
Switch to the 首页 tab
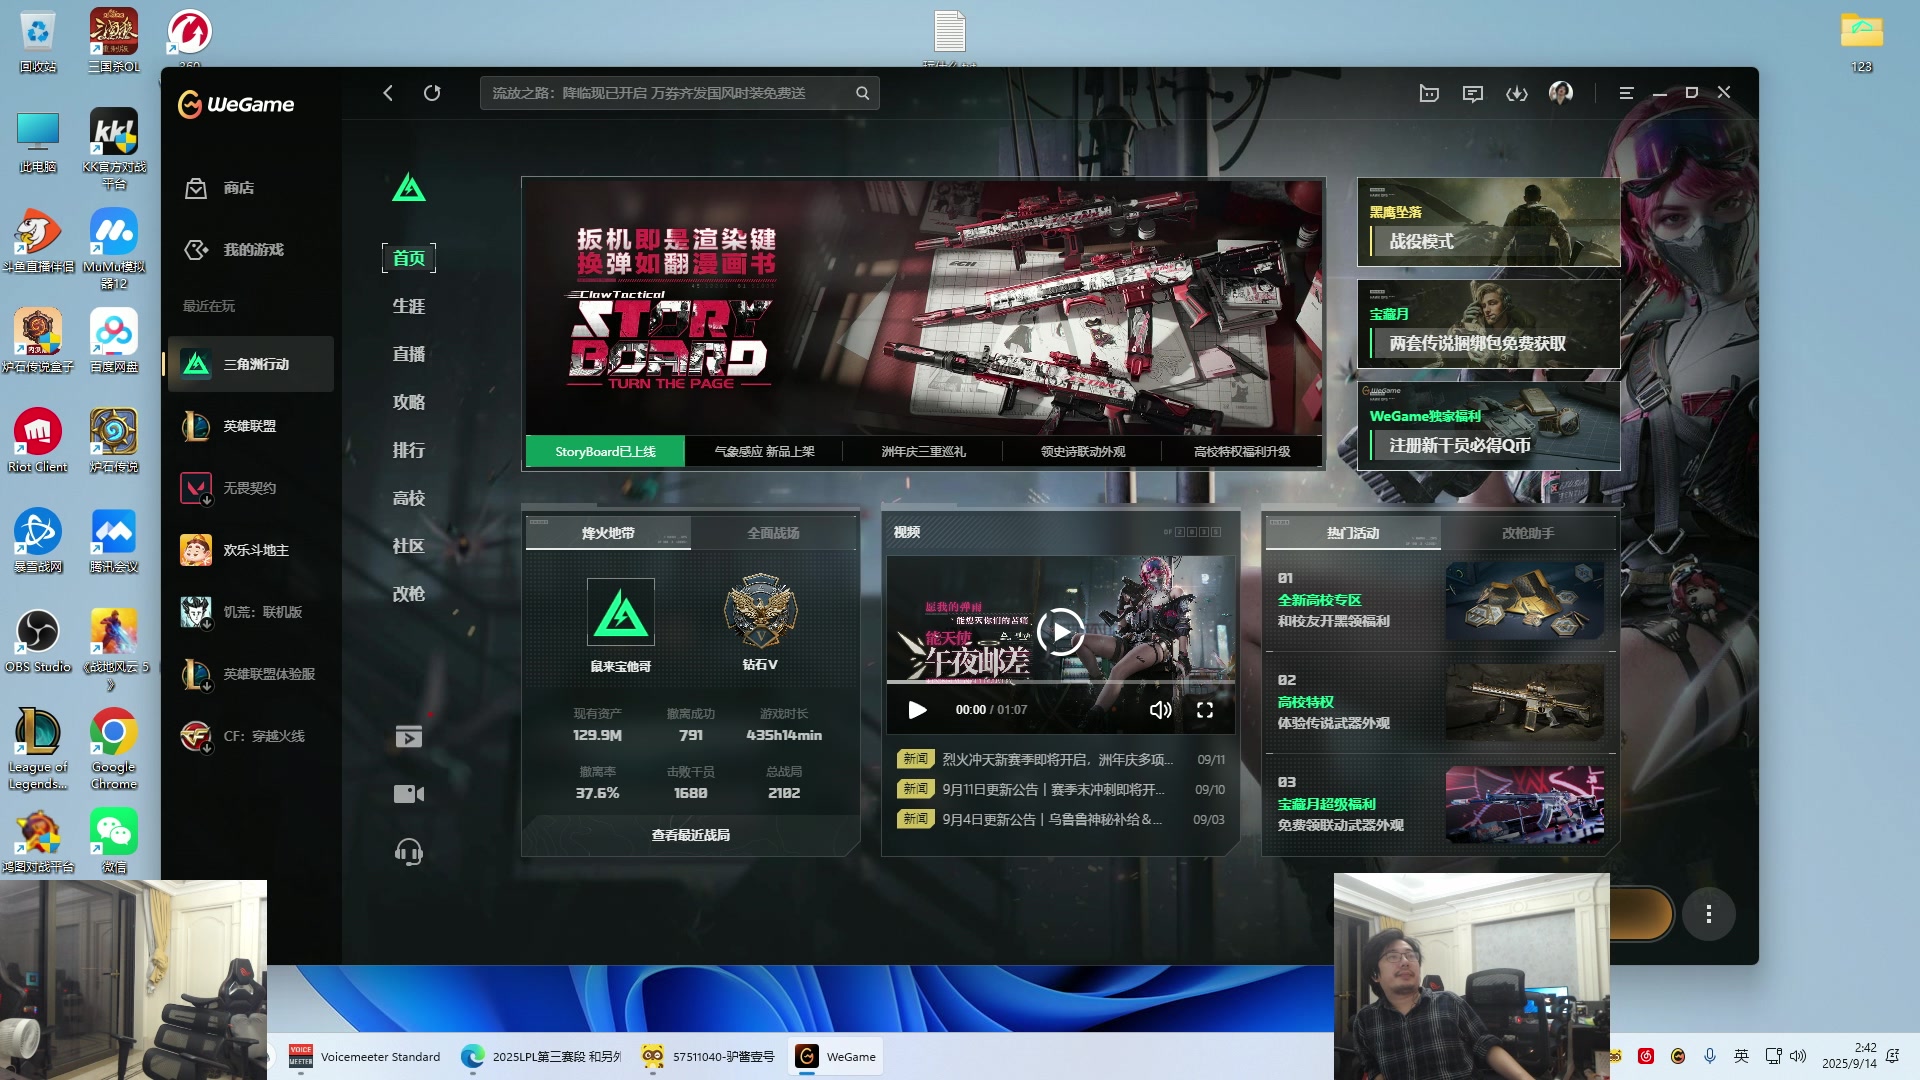[409, 258]
